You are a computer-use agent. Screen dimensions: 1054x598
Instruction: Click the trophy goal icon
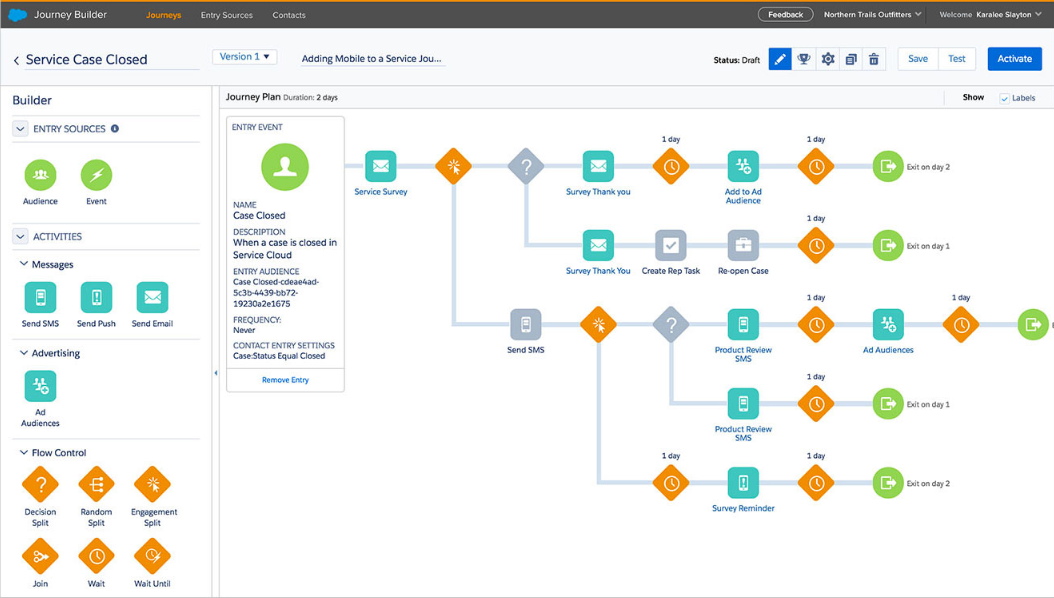point(803,59)
